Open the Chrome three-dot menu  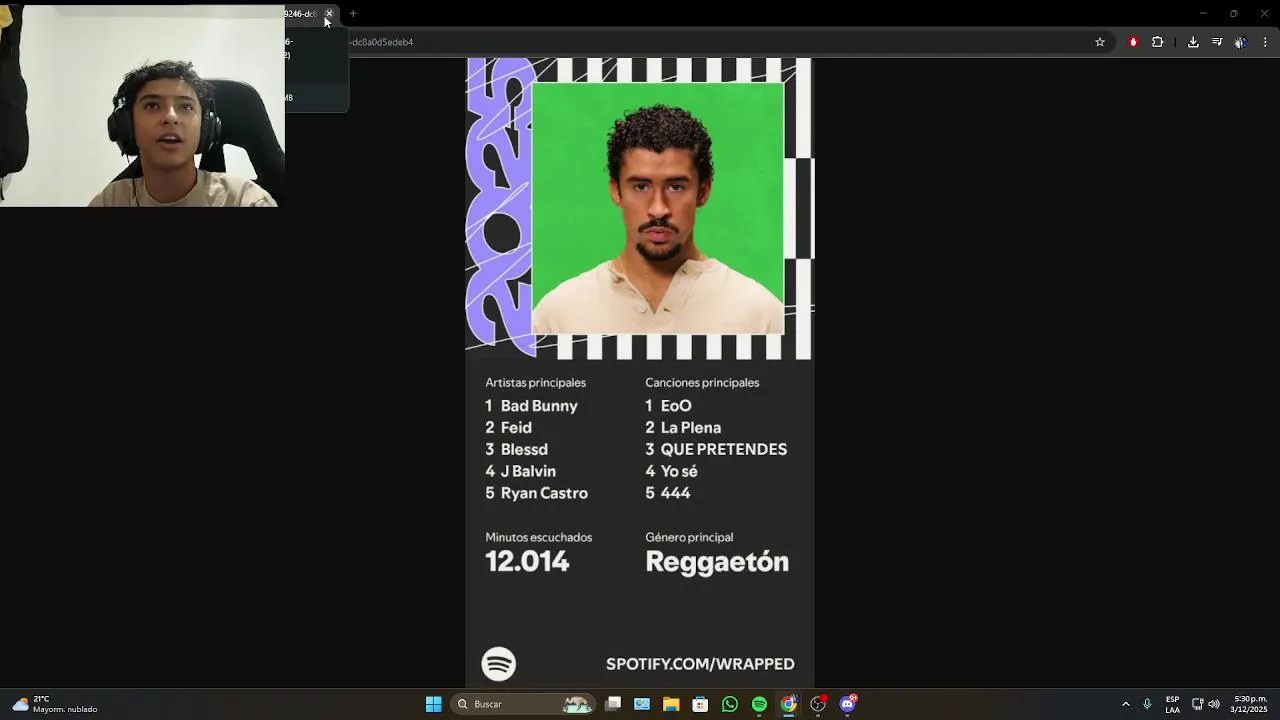tap(1265, 42)
